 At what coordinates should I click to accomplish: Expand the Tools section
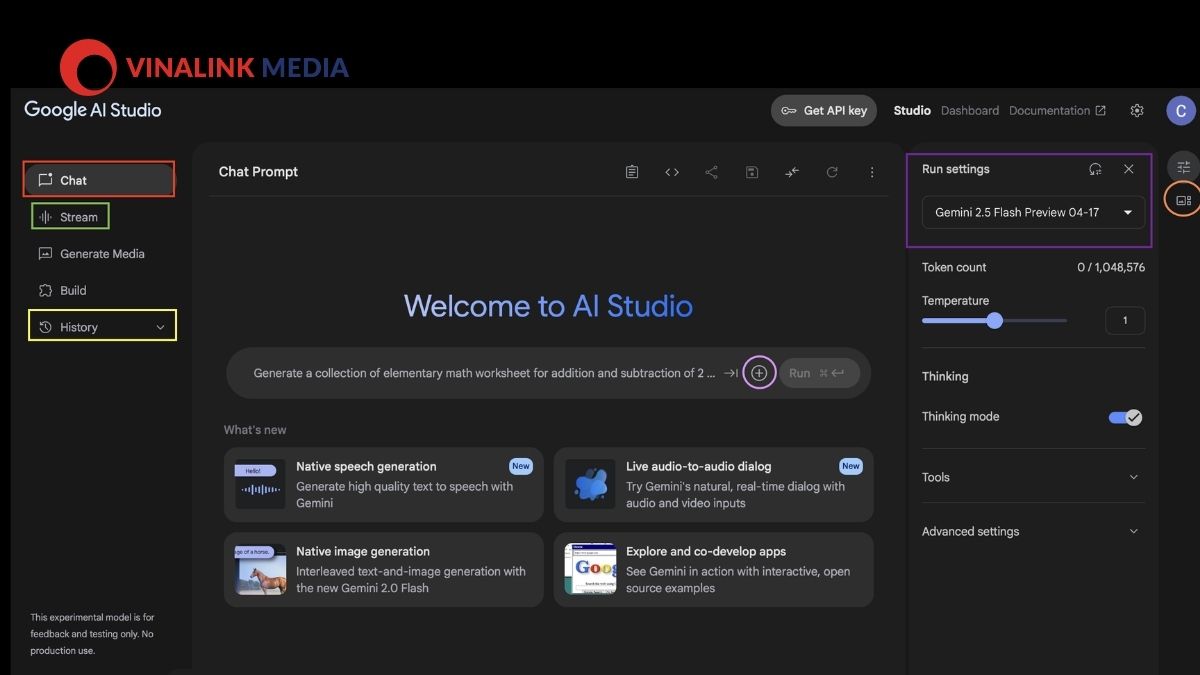coord(1032,477)
